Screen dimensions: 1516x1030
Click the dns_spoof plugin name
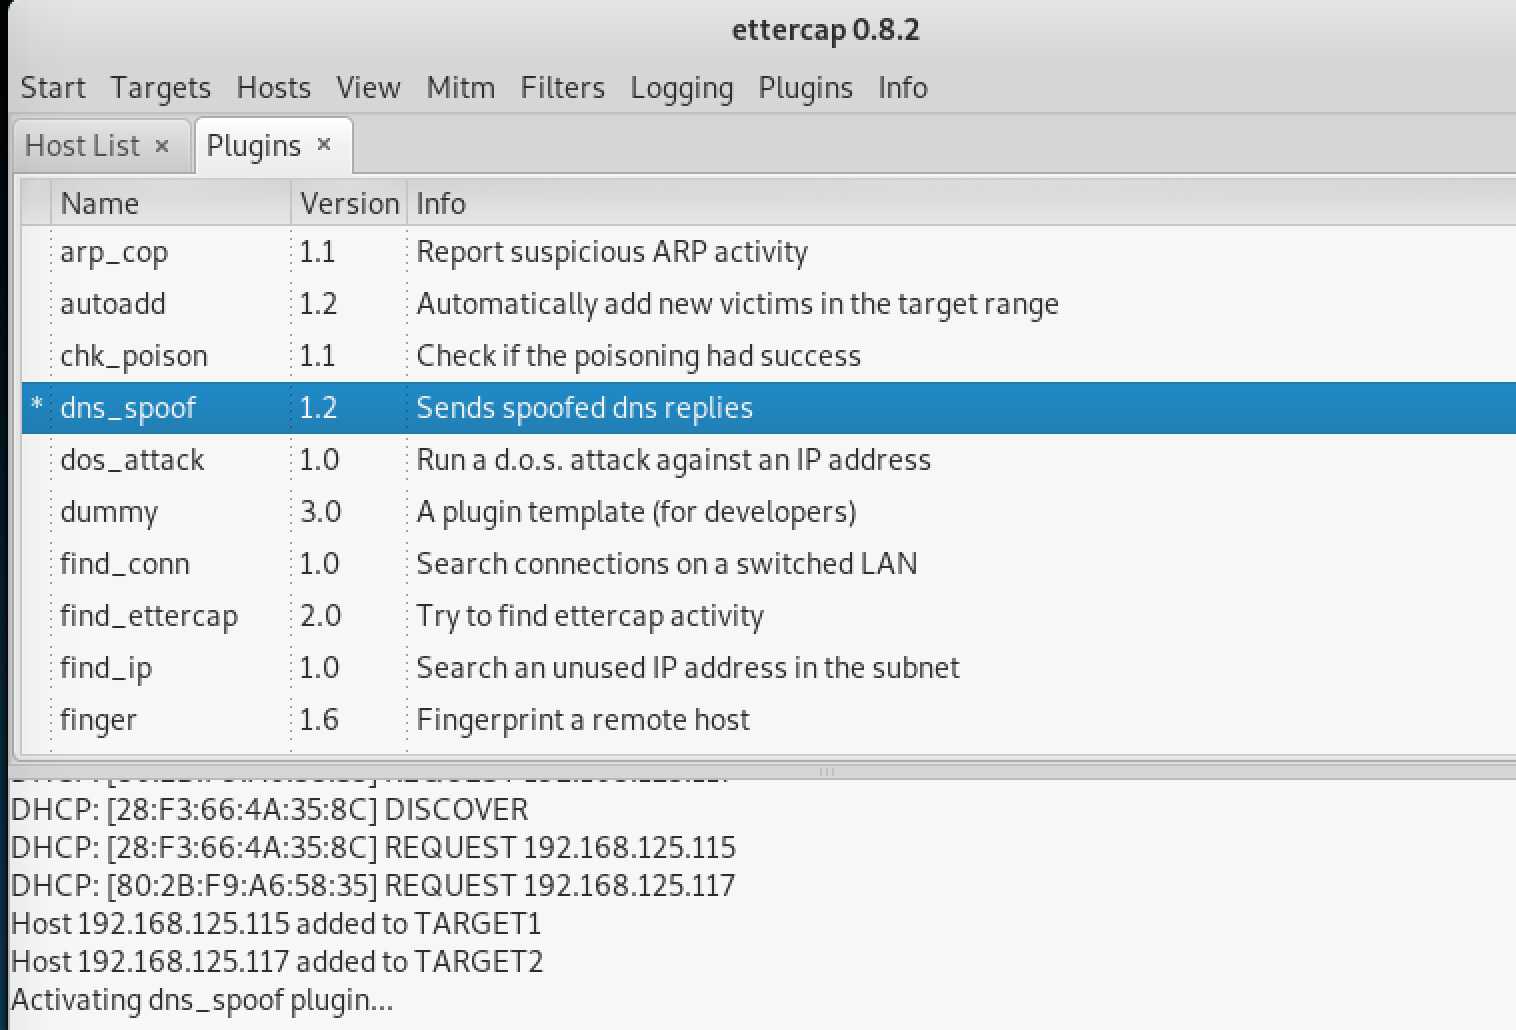pyautogui.click(x=127, y=408)
